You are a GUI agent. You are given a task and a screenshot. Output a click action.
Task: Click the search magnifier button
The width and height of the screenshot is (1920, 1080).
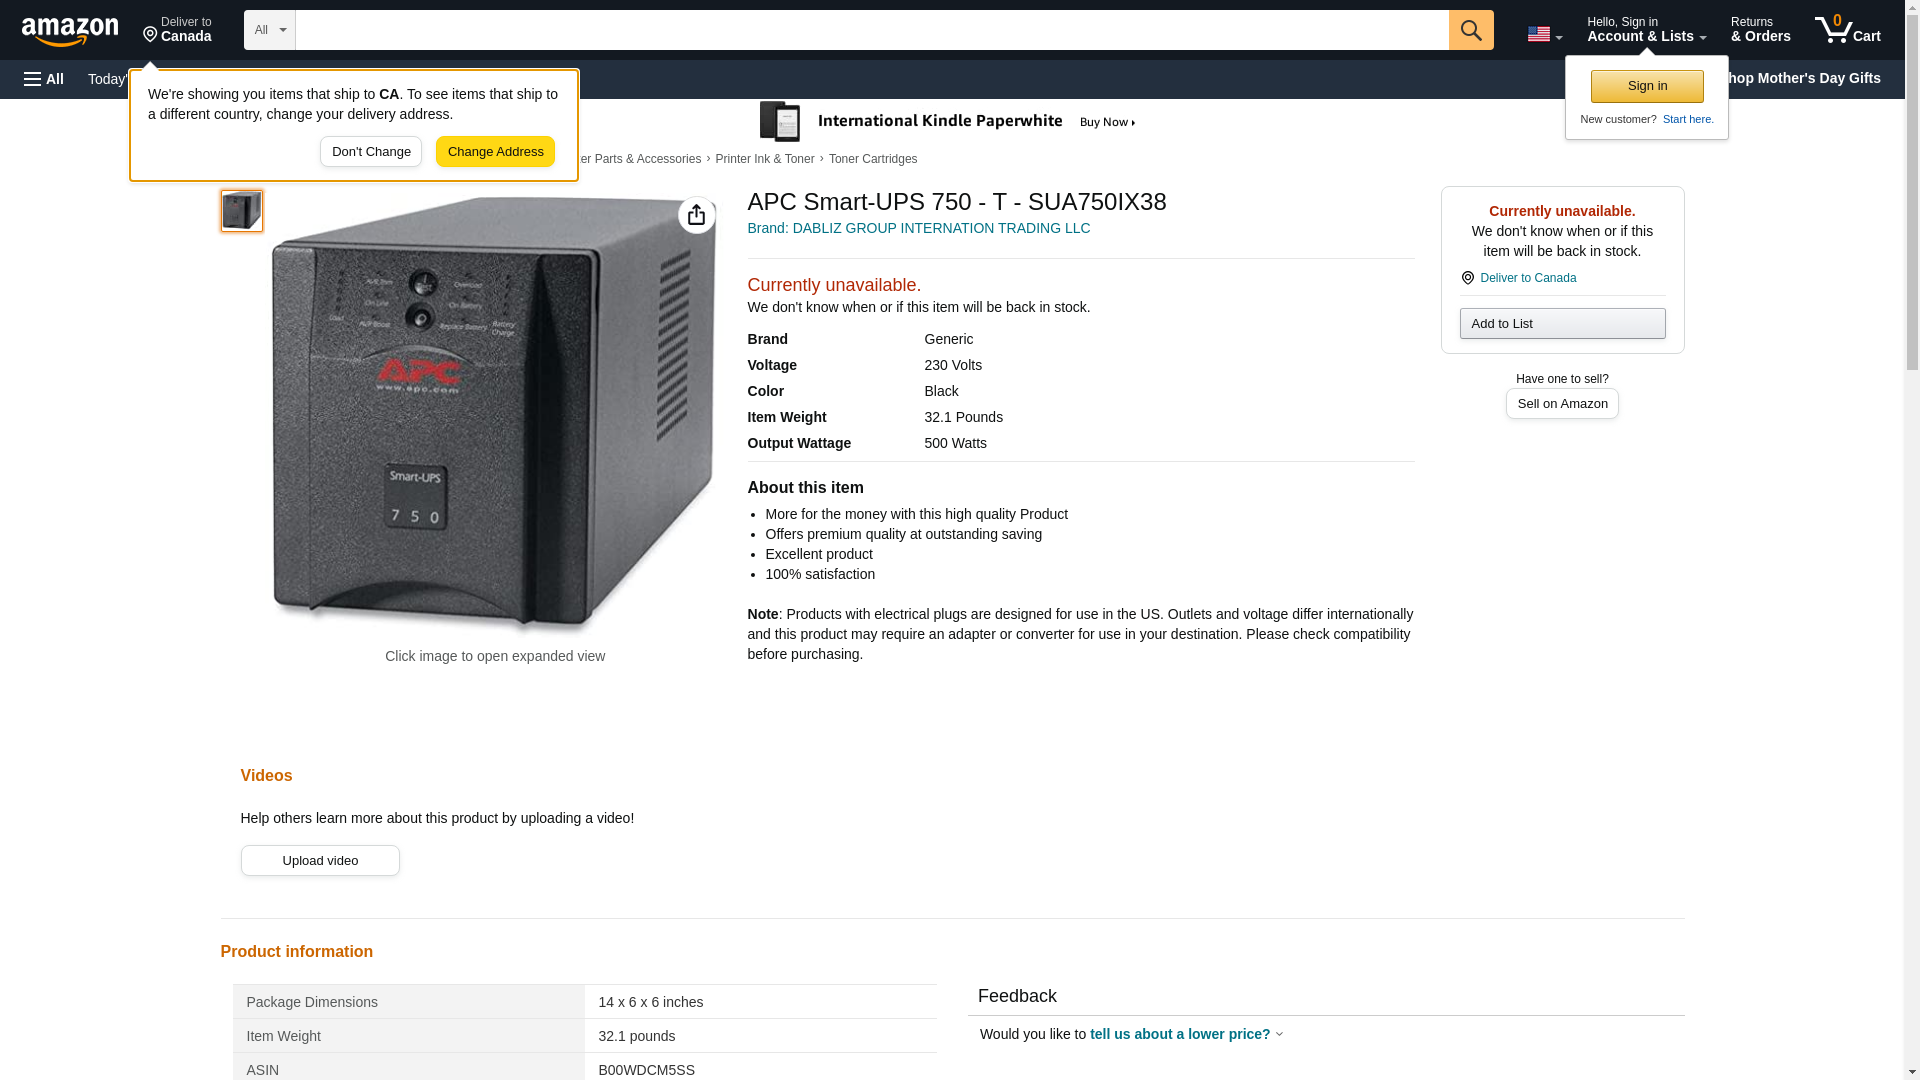(1470, 30)
